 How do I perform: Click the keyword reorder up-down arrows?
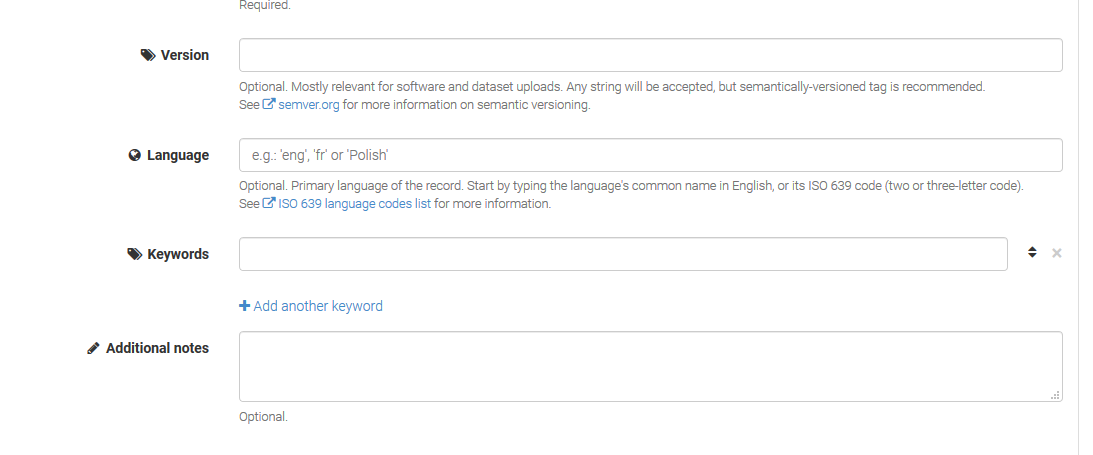click(1032, 253)
